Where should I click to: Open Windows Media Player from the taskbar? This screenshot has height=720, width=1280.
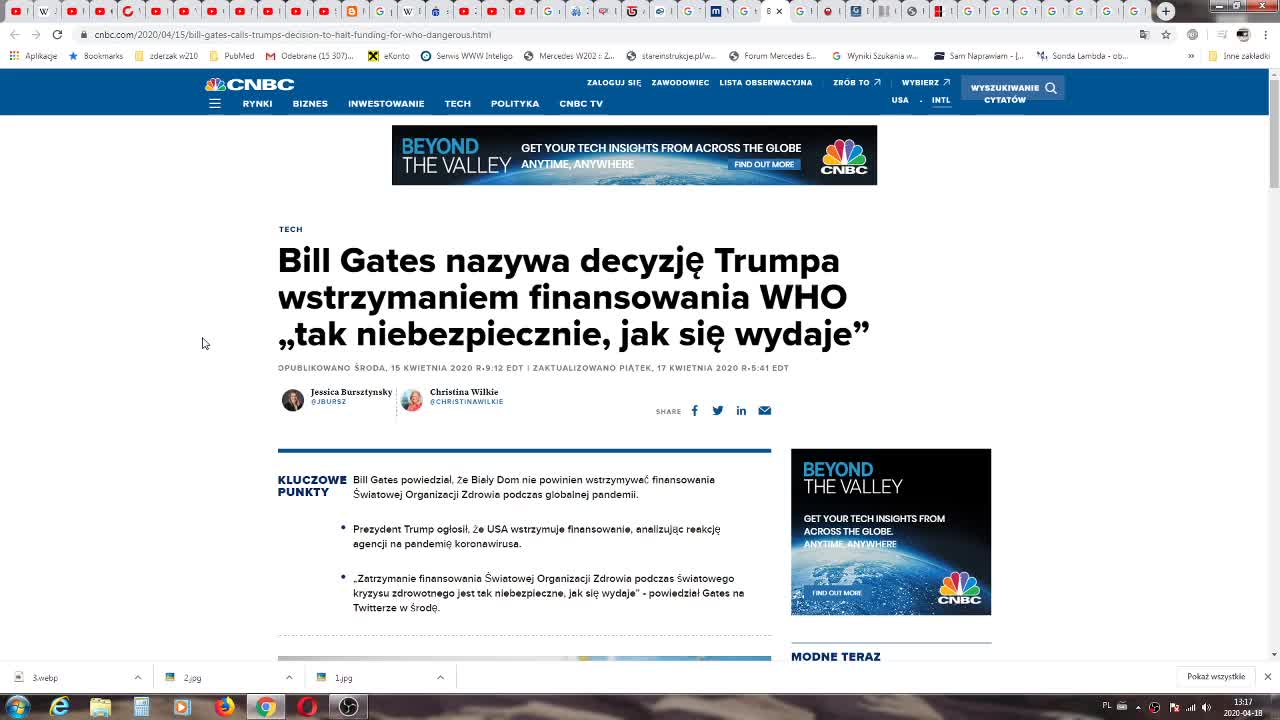point(183,707)
